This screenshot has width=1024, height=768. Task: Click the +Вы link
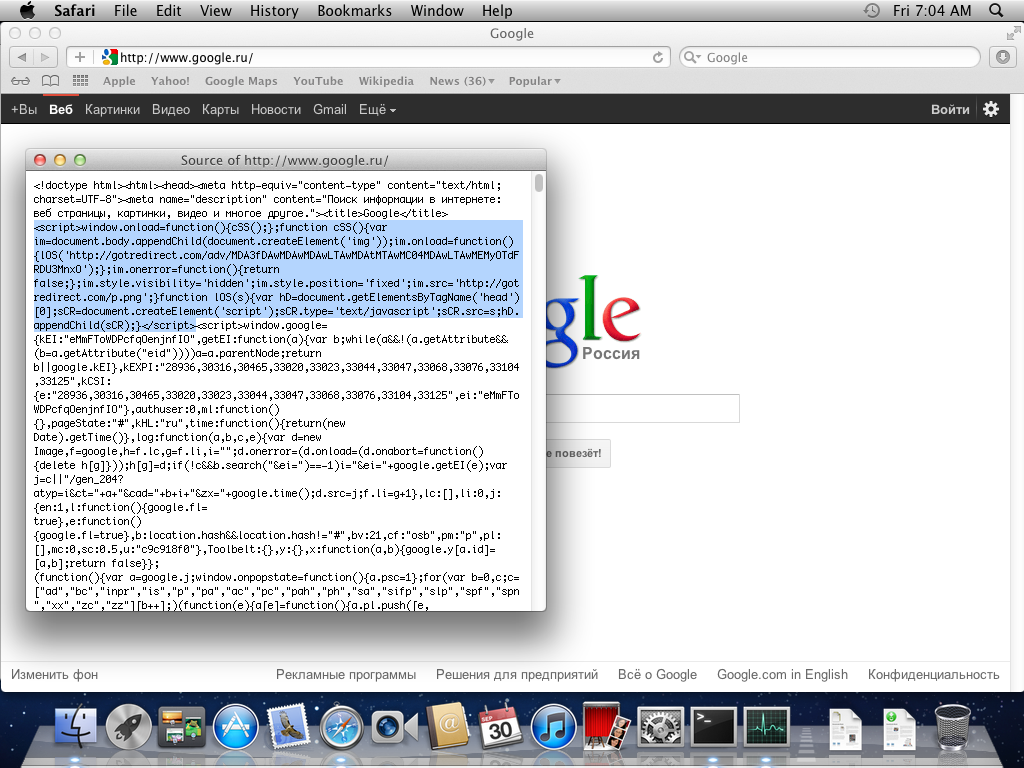click(24, 110)
